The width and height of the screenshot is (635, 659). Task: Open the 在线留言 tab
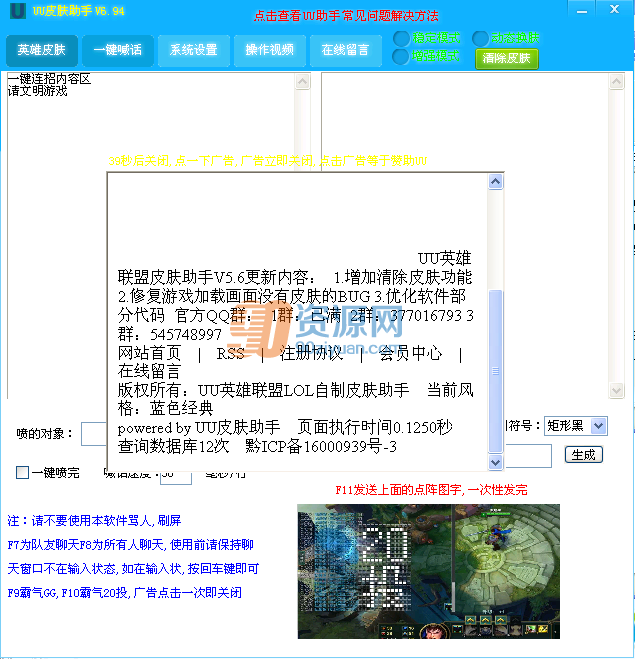click(x=345, y=50)
